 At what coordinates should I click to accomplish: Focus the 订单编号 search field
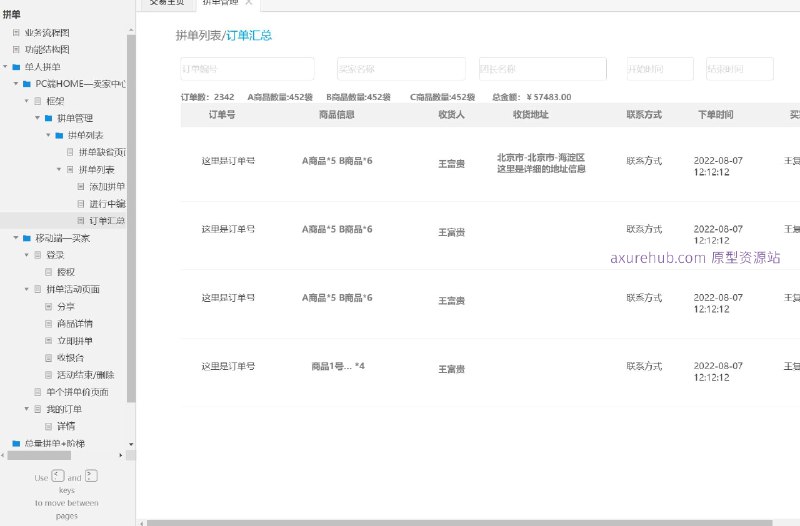(247, 69)
